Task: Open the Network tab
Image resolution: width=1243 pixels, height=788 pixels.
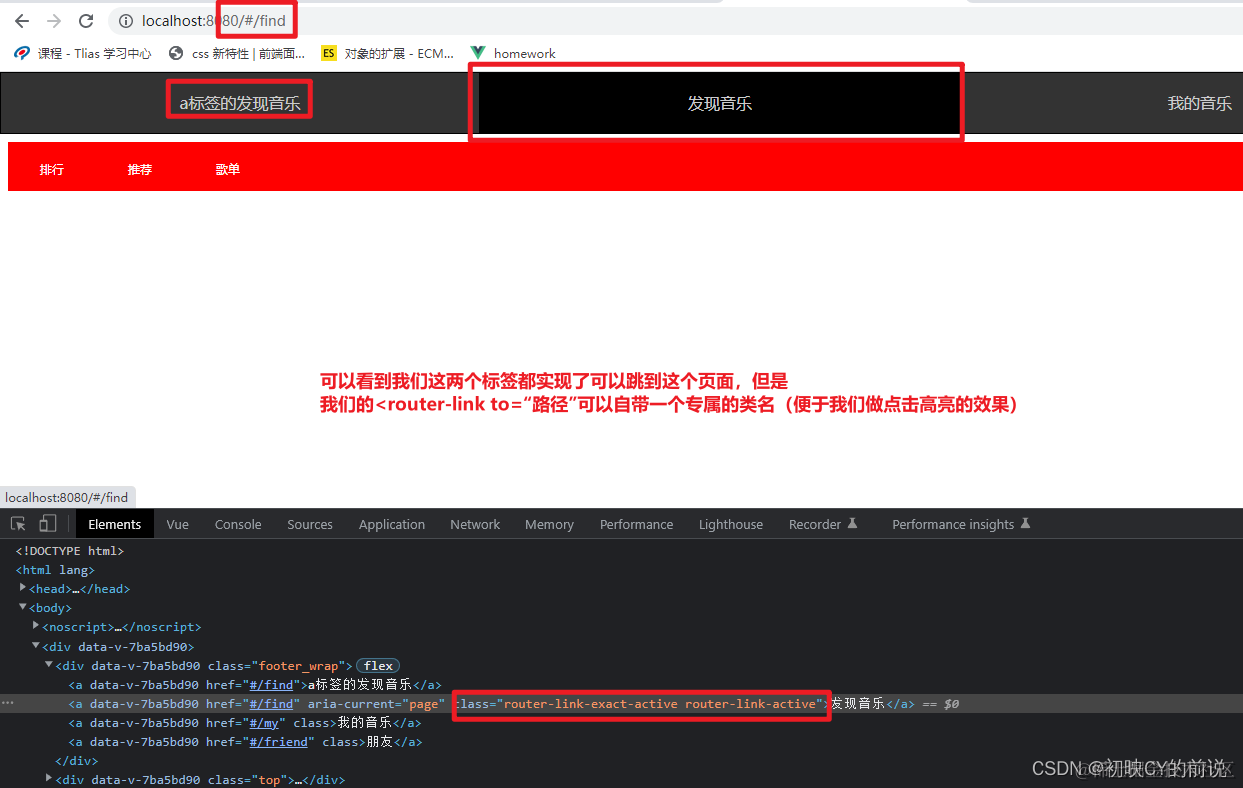Action: pos(475,524)
